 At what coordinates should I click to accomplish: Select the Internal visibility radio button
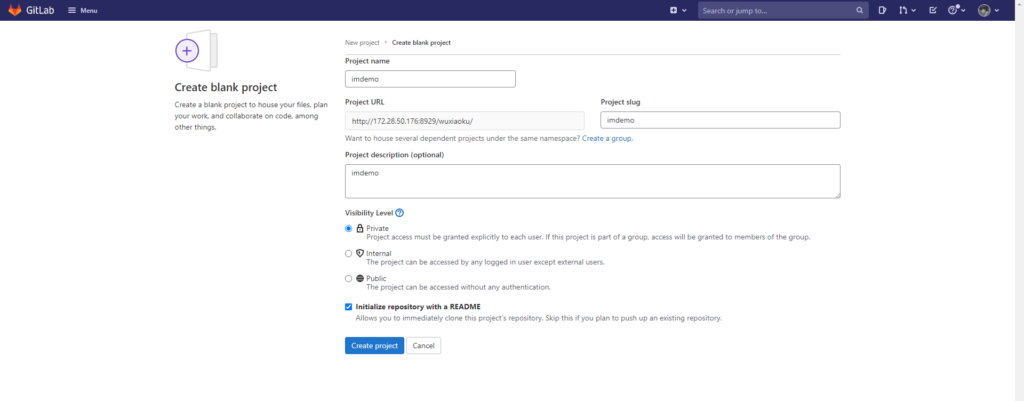[349, 254]
